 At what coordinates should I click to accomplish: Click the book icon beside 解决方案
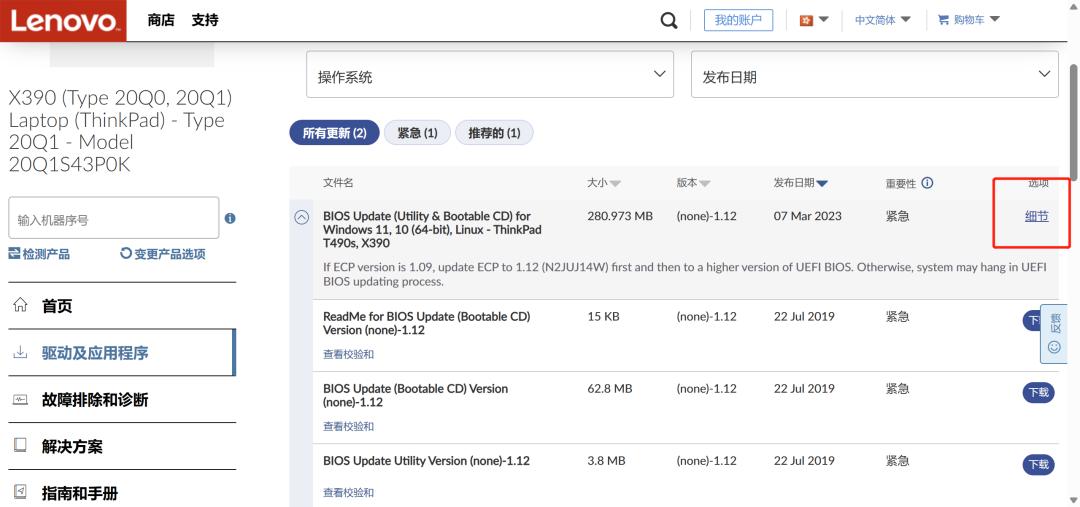pyautogui.click(x=21, y=446)
